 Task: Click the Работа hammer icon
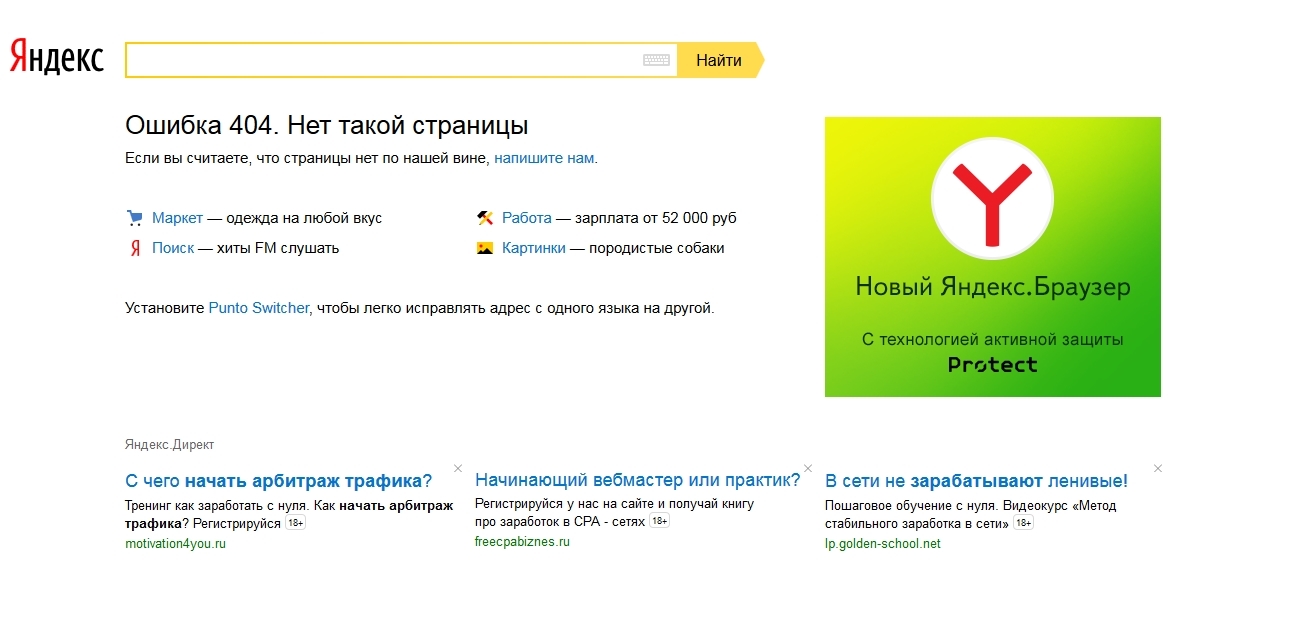click(x=485, y=218)
